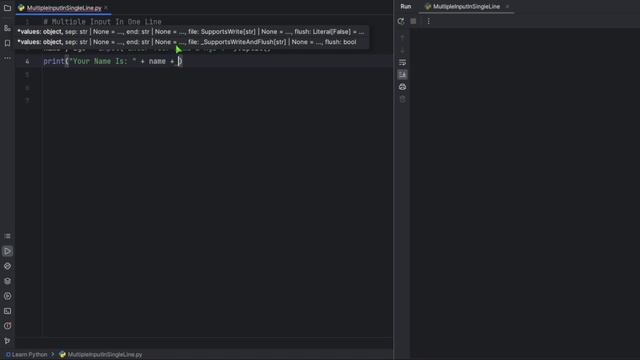Open the Terminal tool window

click(7, 311)
